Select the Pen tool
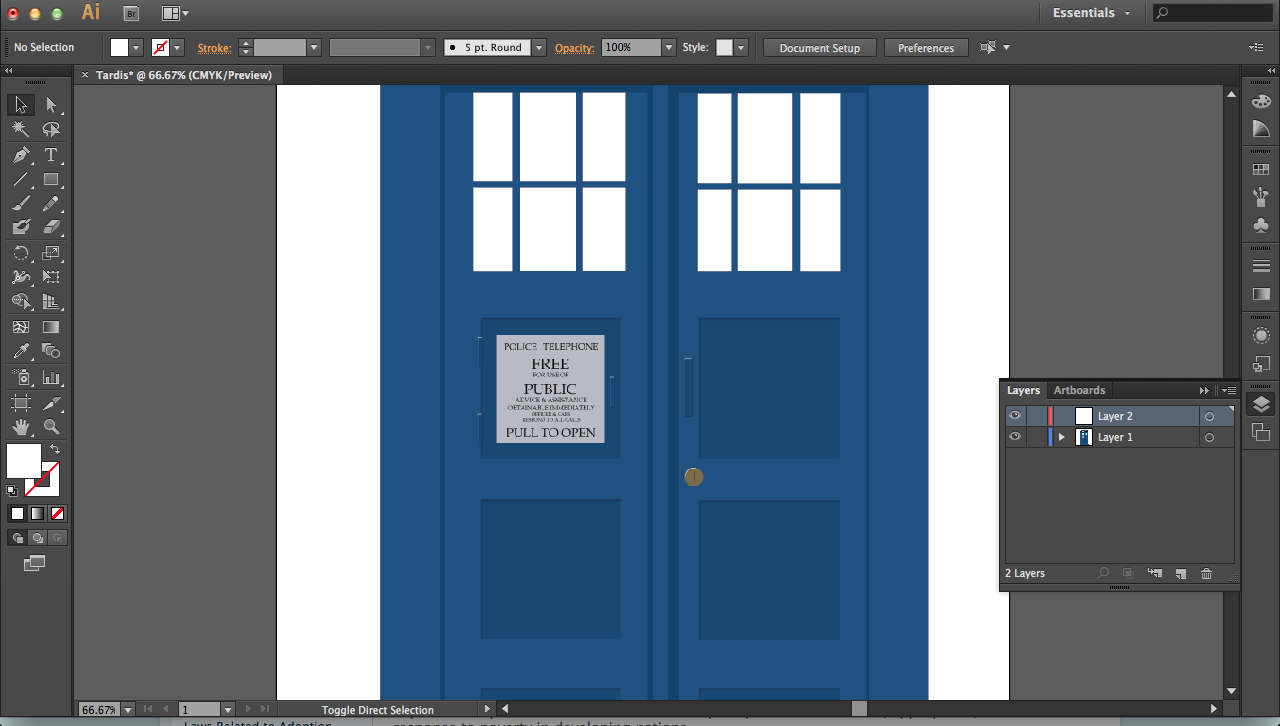Viewport: 1280px width, 726px height. click(21, 155)
